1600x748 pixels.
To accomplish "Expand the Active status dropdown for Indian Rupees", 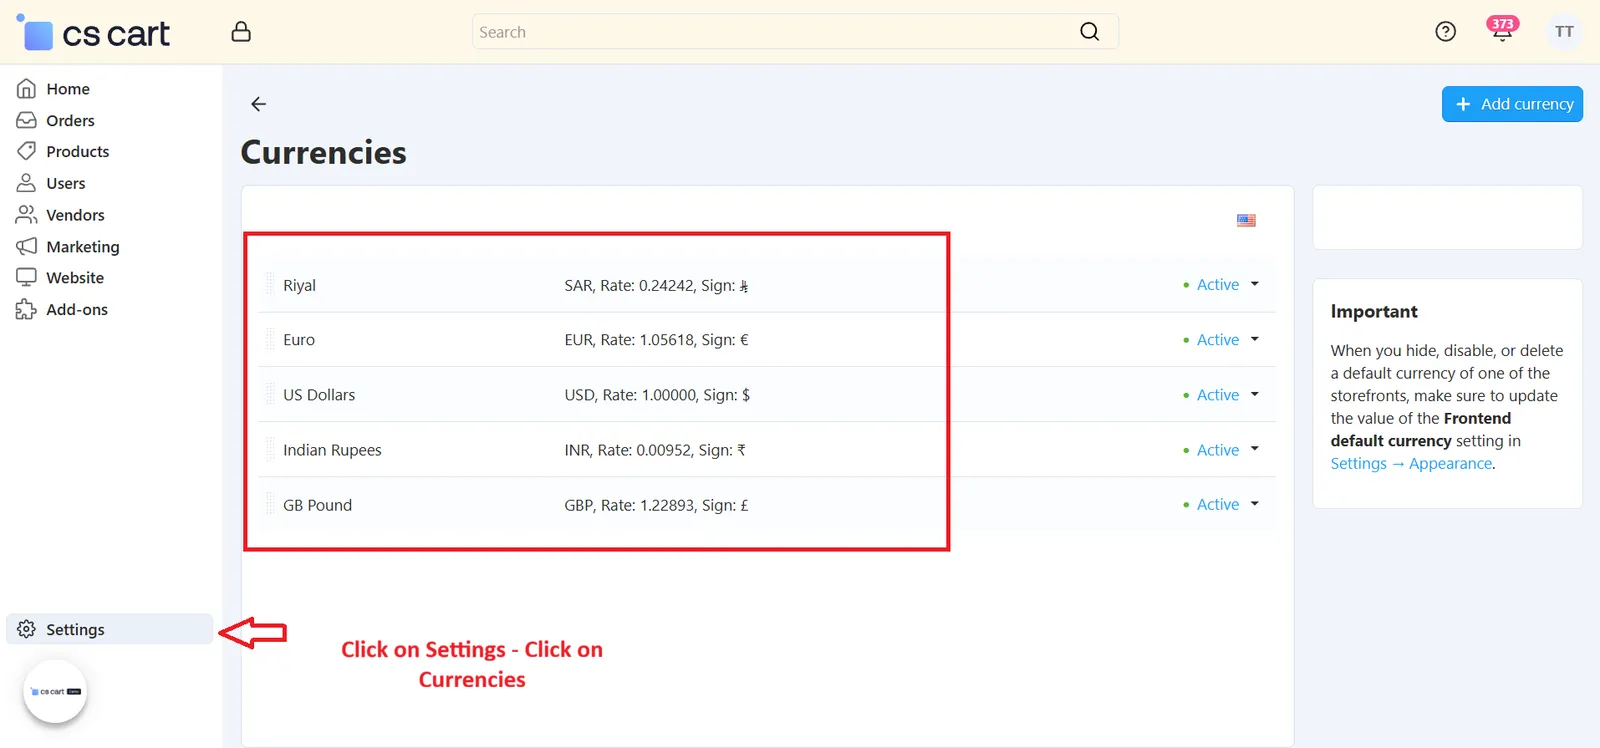I will coord(1221,450).
